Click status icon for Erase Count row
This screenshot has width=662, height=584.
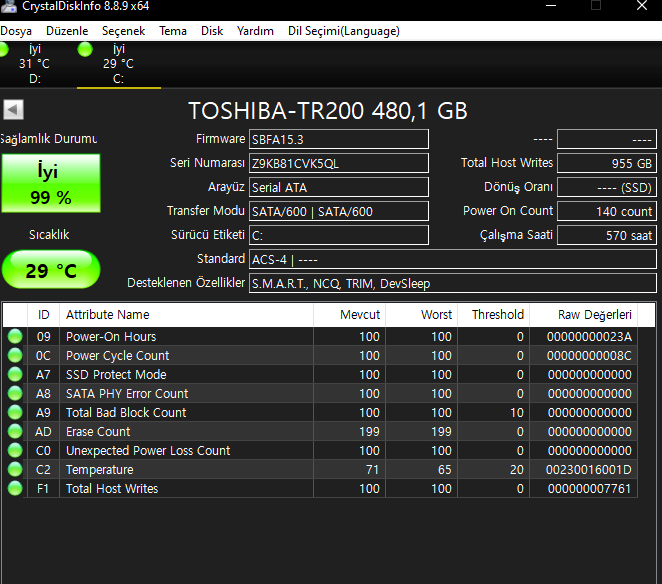click(x=15, y=432)
